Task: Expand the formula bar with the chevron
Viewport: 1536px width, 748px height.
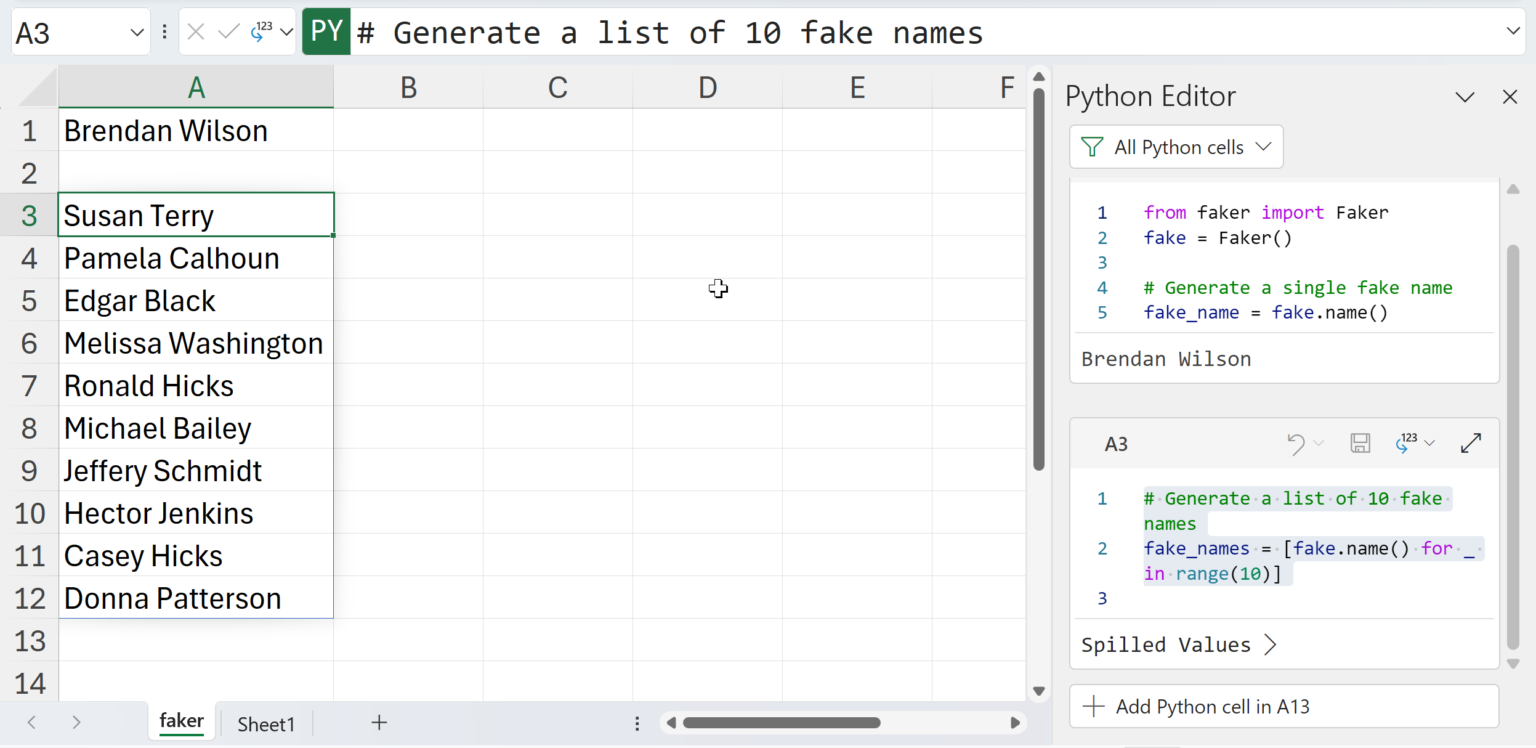Action: pos(1512,32)
